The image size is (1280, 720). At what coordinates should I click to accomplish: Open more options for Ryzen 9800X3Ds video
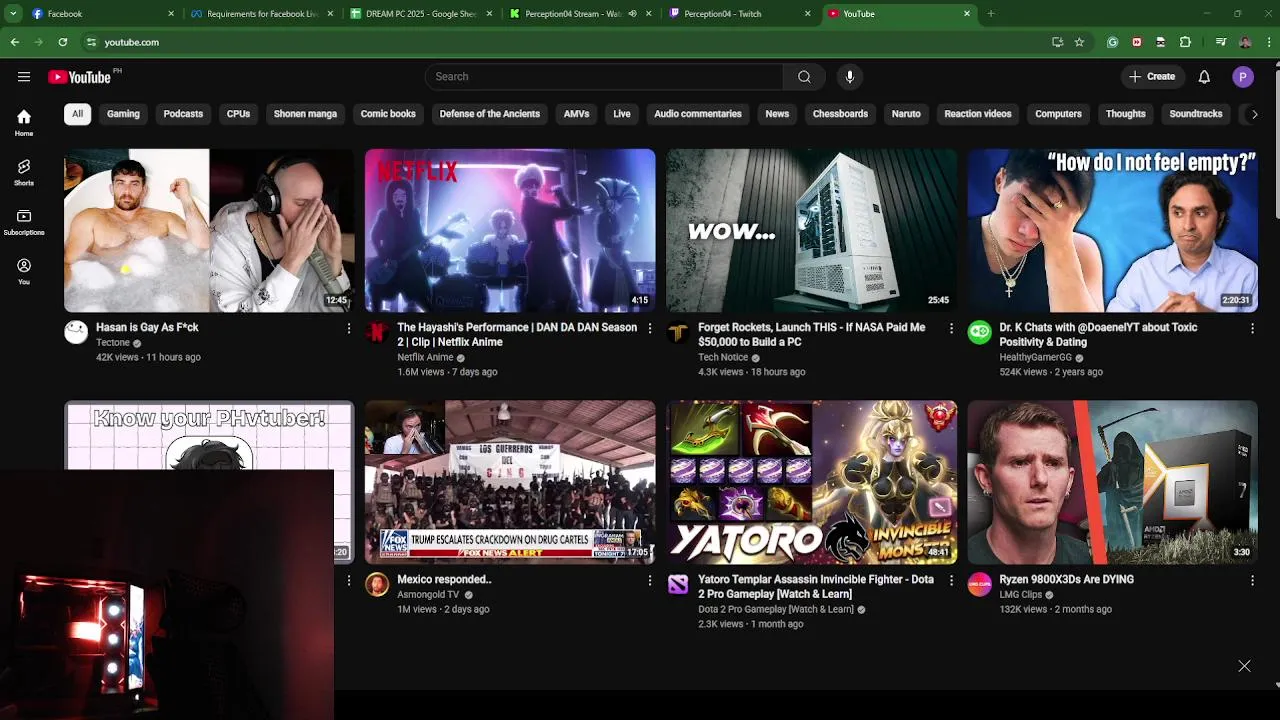pyautogui.click(x=1252, y=580)
